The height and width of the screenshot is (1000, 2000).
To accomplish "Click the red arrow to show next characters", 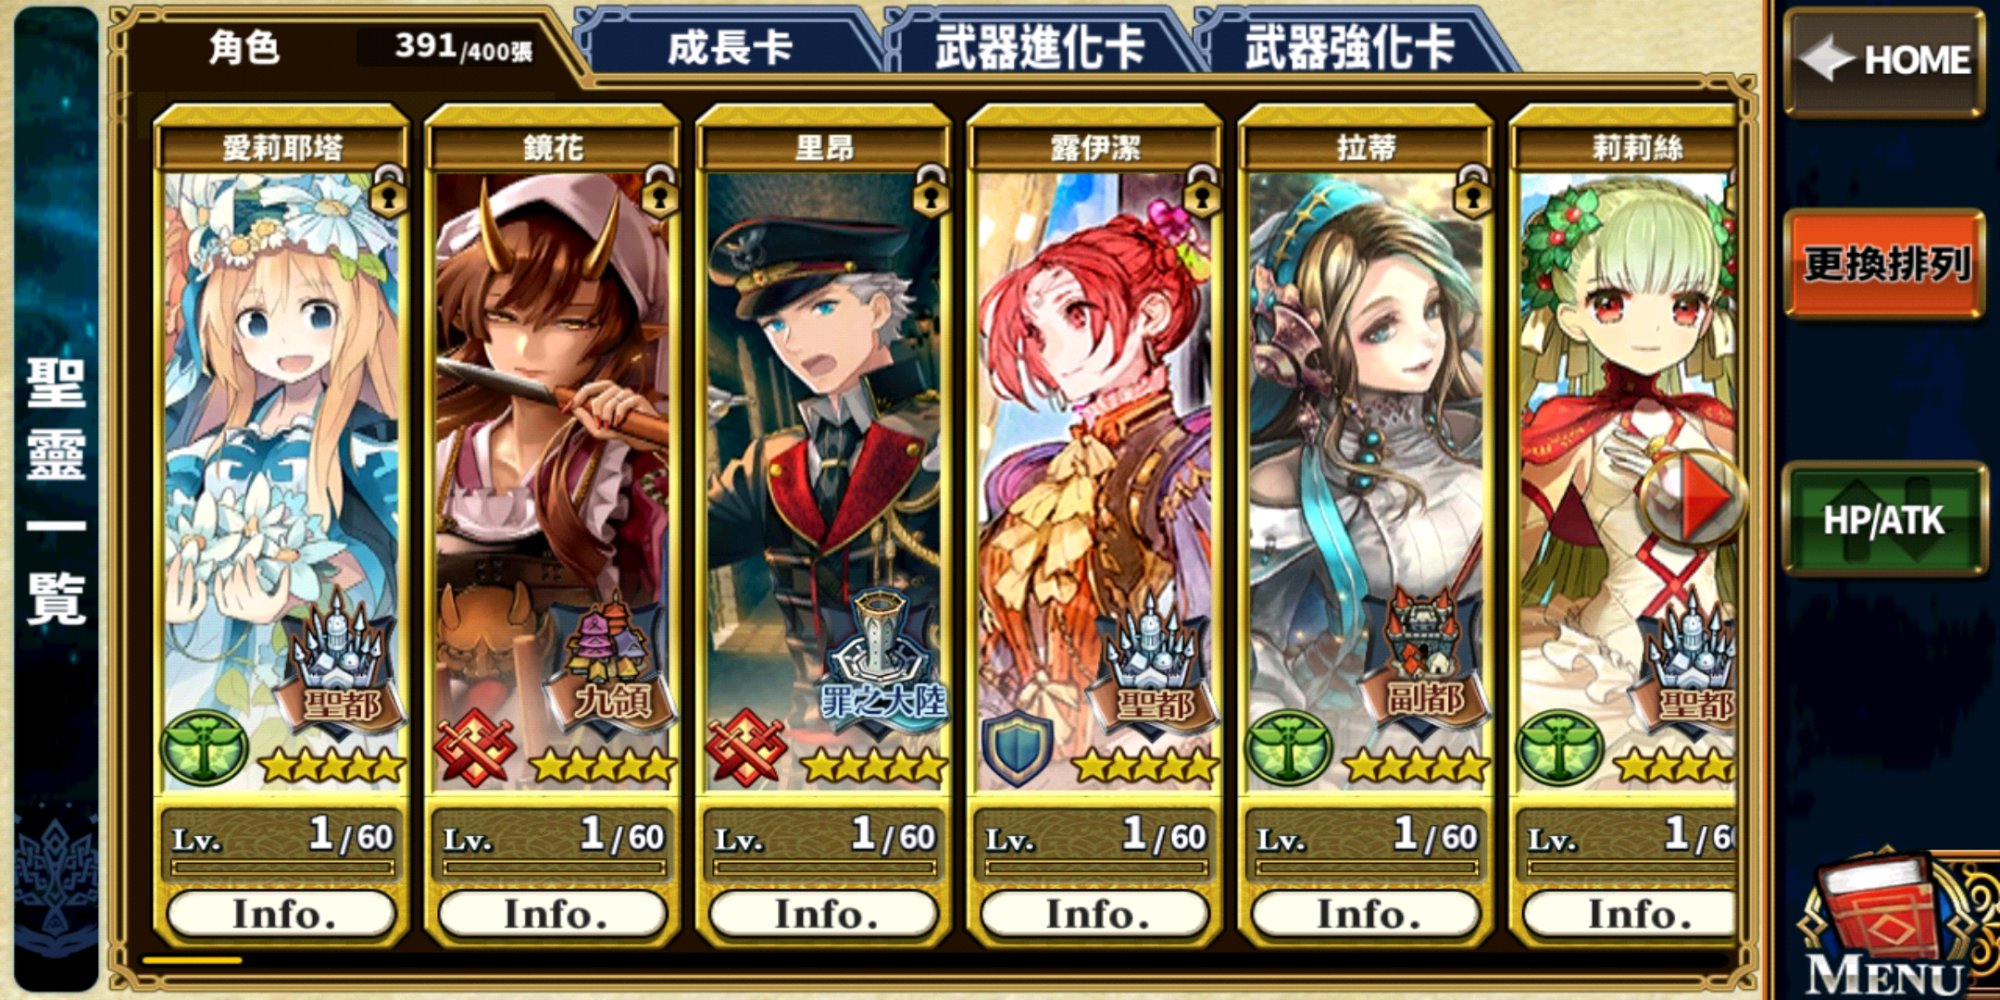I will tap(1692, 497).
